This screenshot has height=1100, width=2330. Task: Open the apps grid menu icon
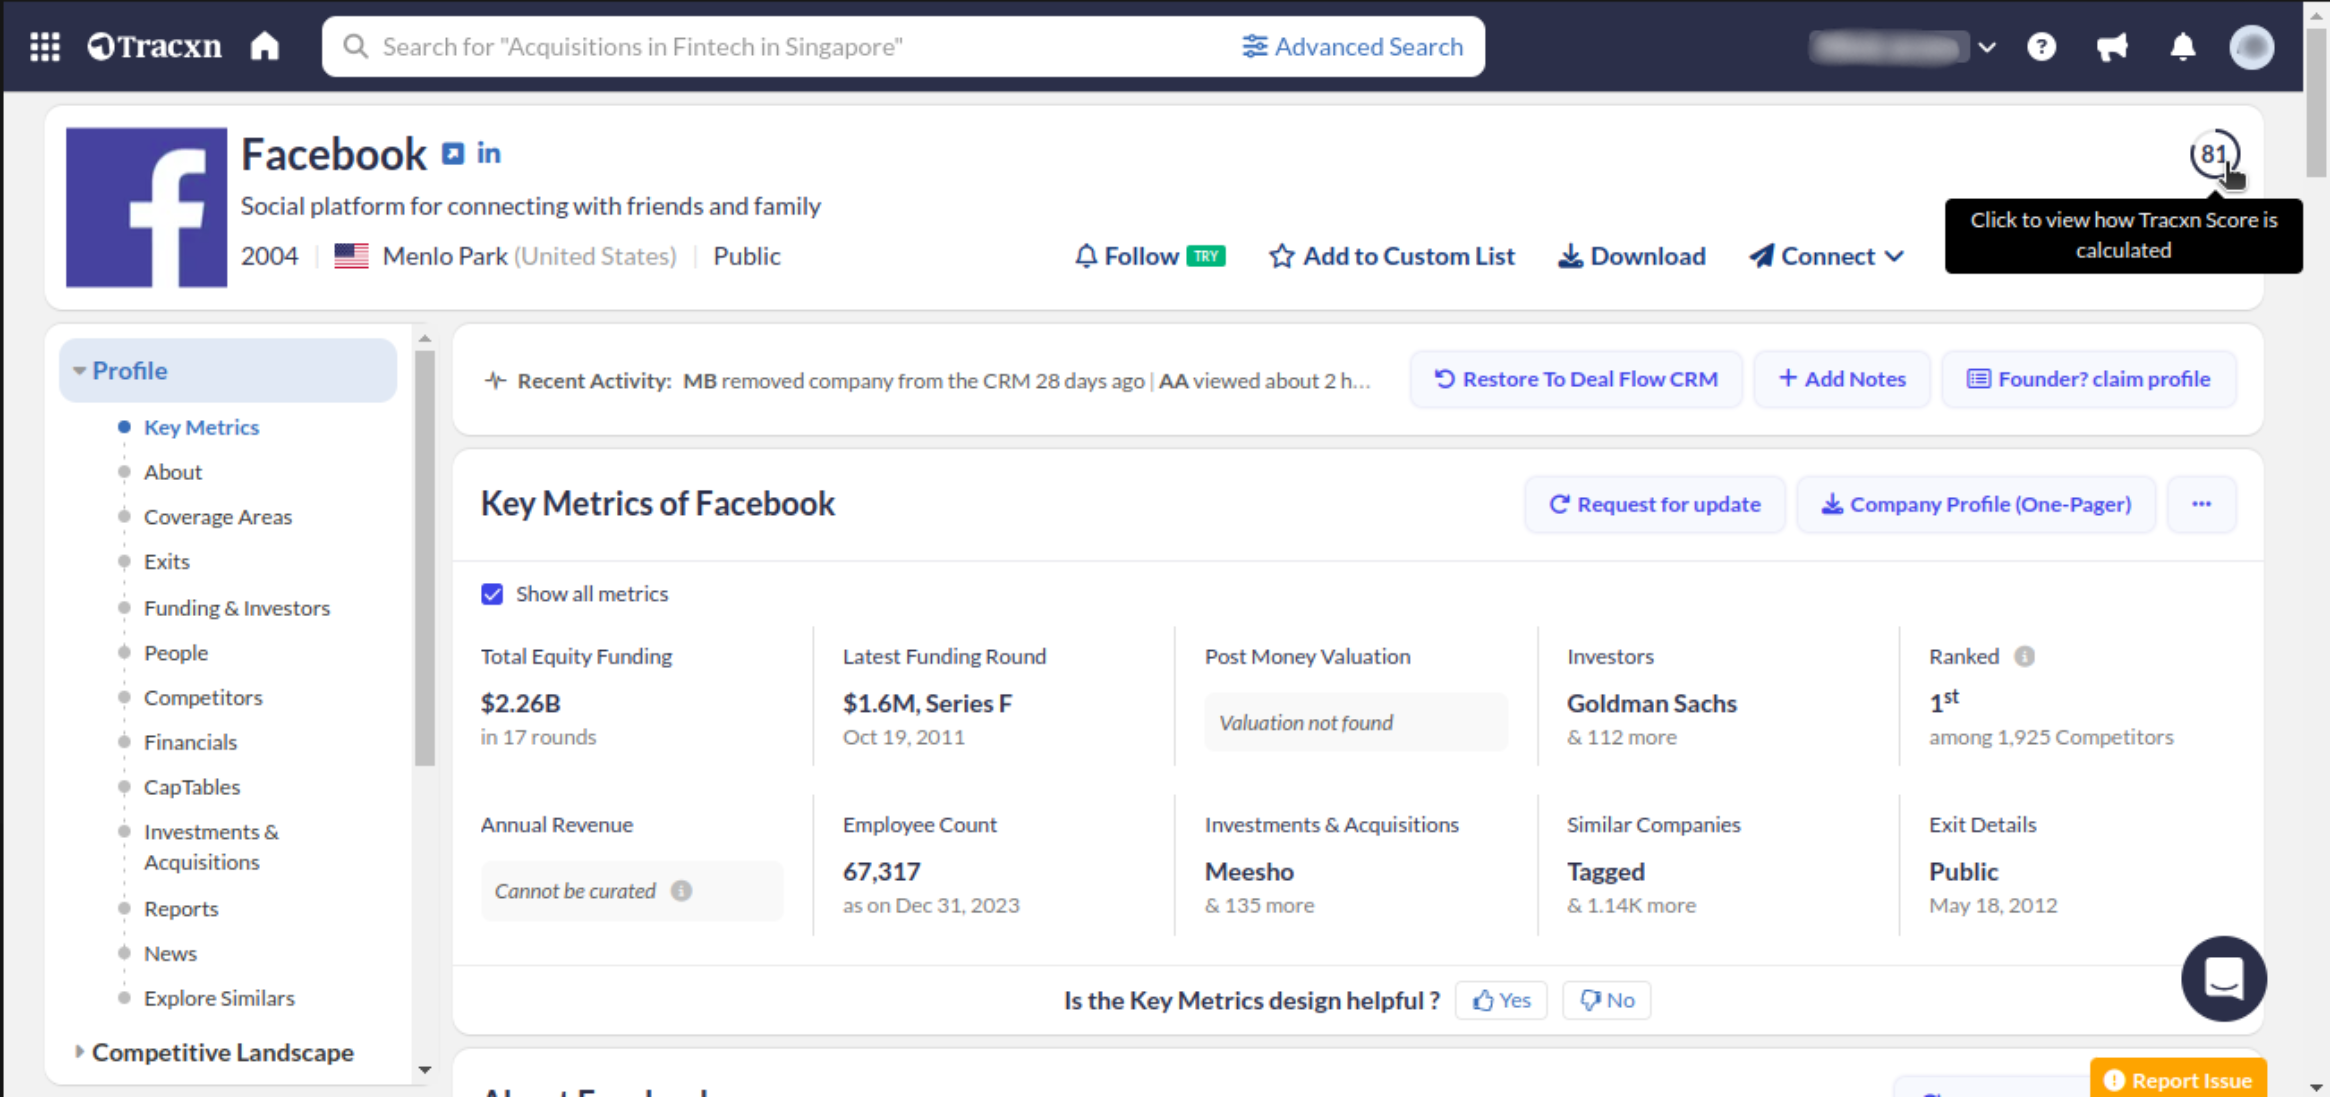pos(45,47)
